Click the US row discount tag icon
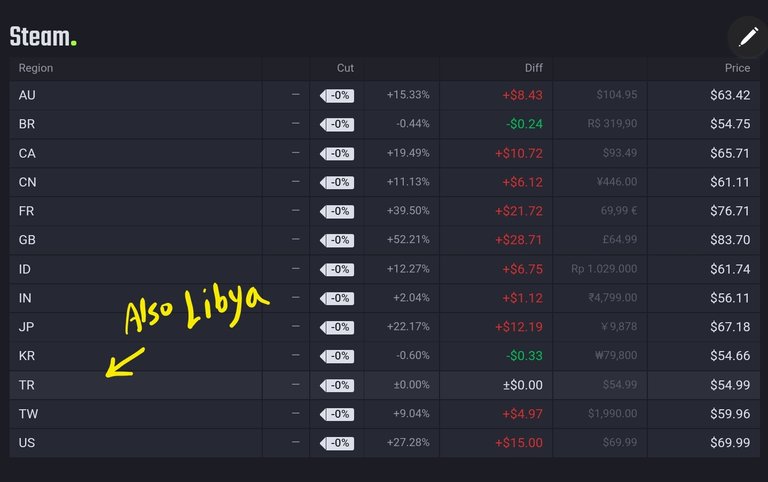Viewport: 768px width, 482px height. pos(337,443)
